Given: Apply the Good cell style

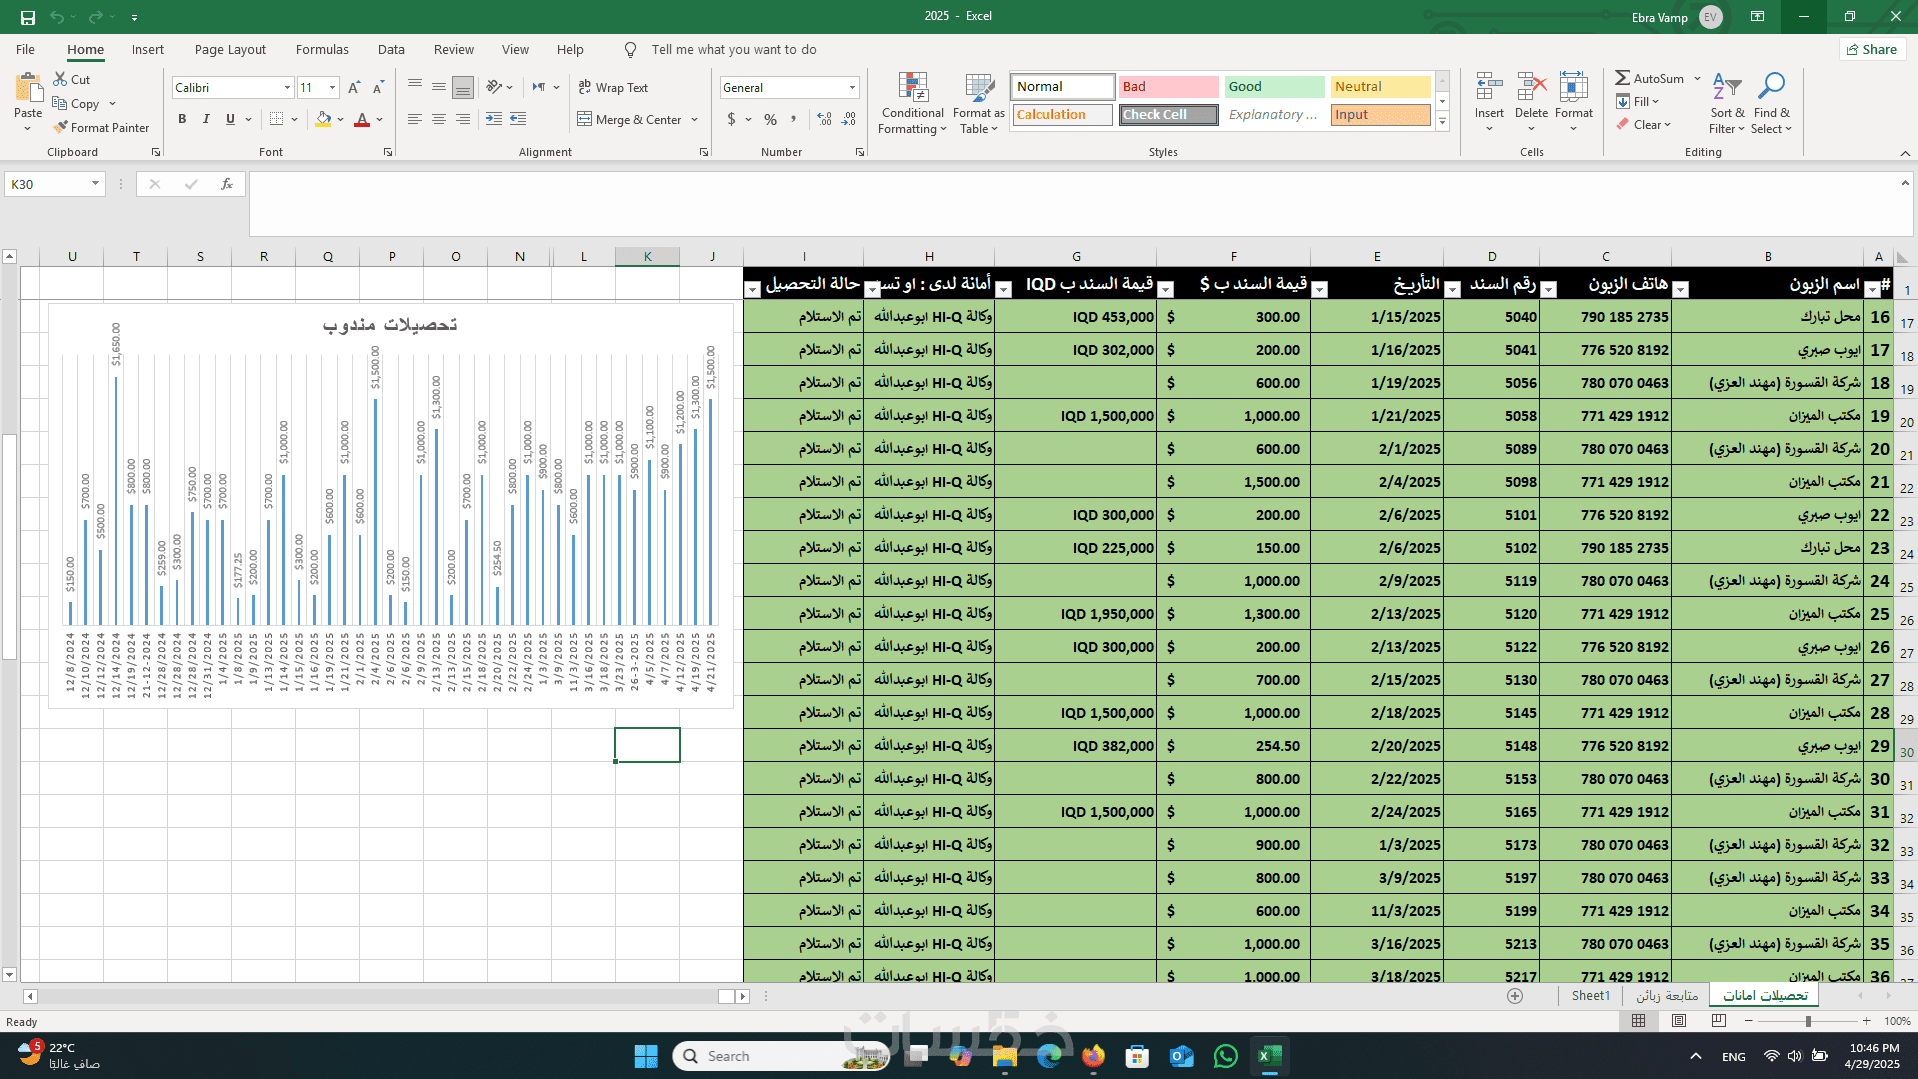Looking at the screenshot, I should 1274,87.
